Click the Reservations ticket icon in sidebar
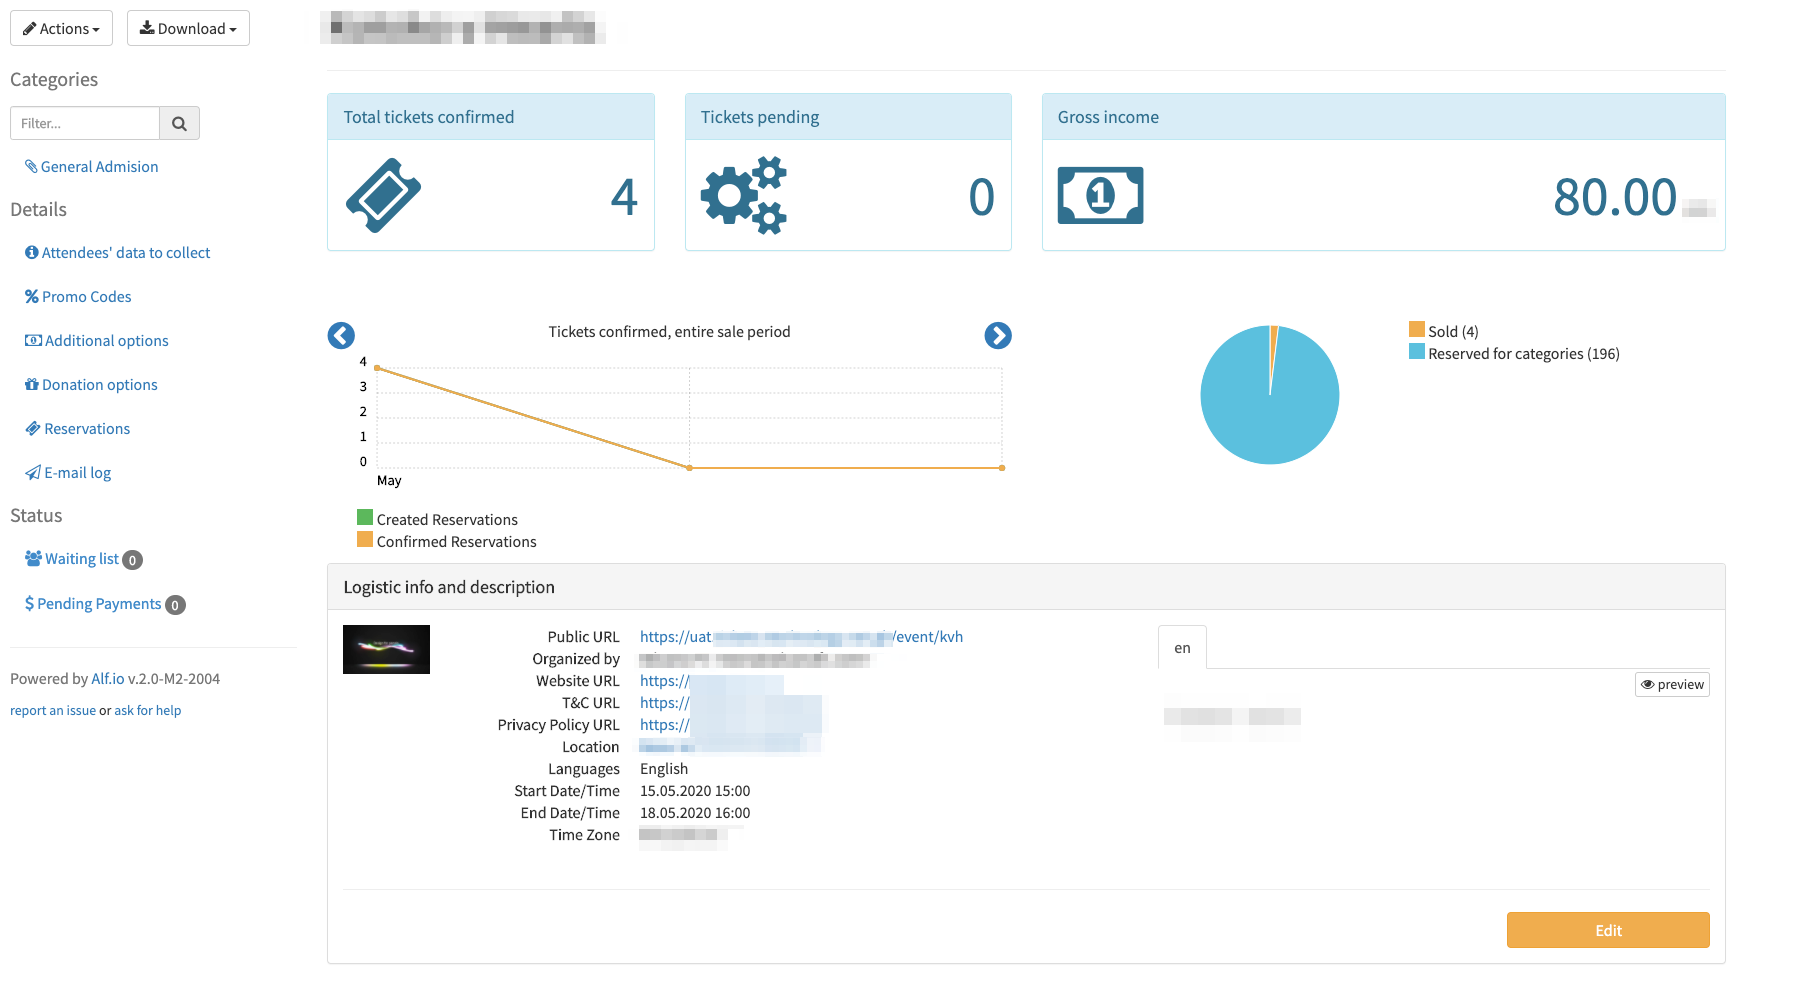 click(x=31, y=428)
